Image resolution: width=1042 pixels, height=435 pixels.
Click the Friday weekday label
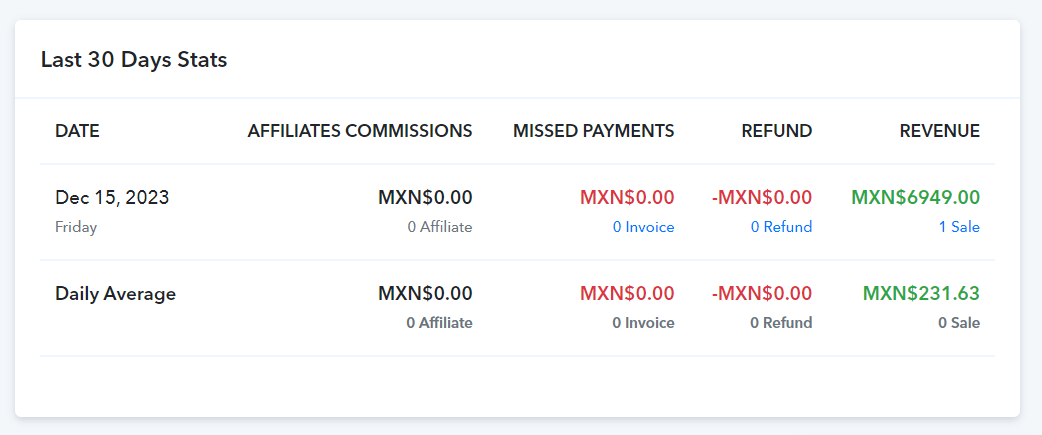76,227
